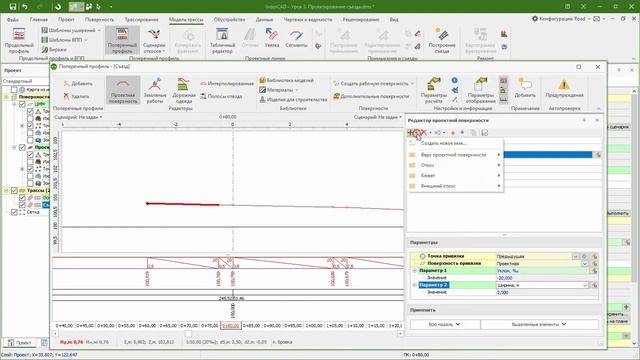Open the Конфигурация Road dropdown
Viewport: 640px width, 360px height.
(x=562, y=19)
